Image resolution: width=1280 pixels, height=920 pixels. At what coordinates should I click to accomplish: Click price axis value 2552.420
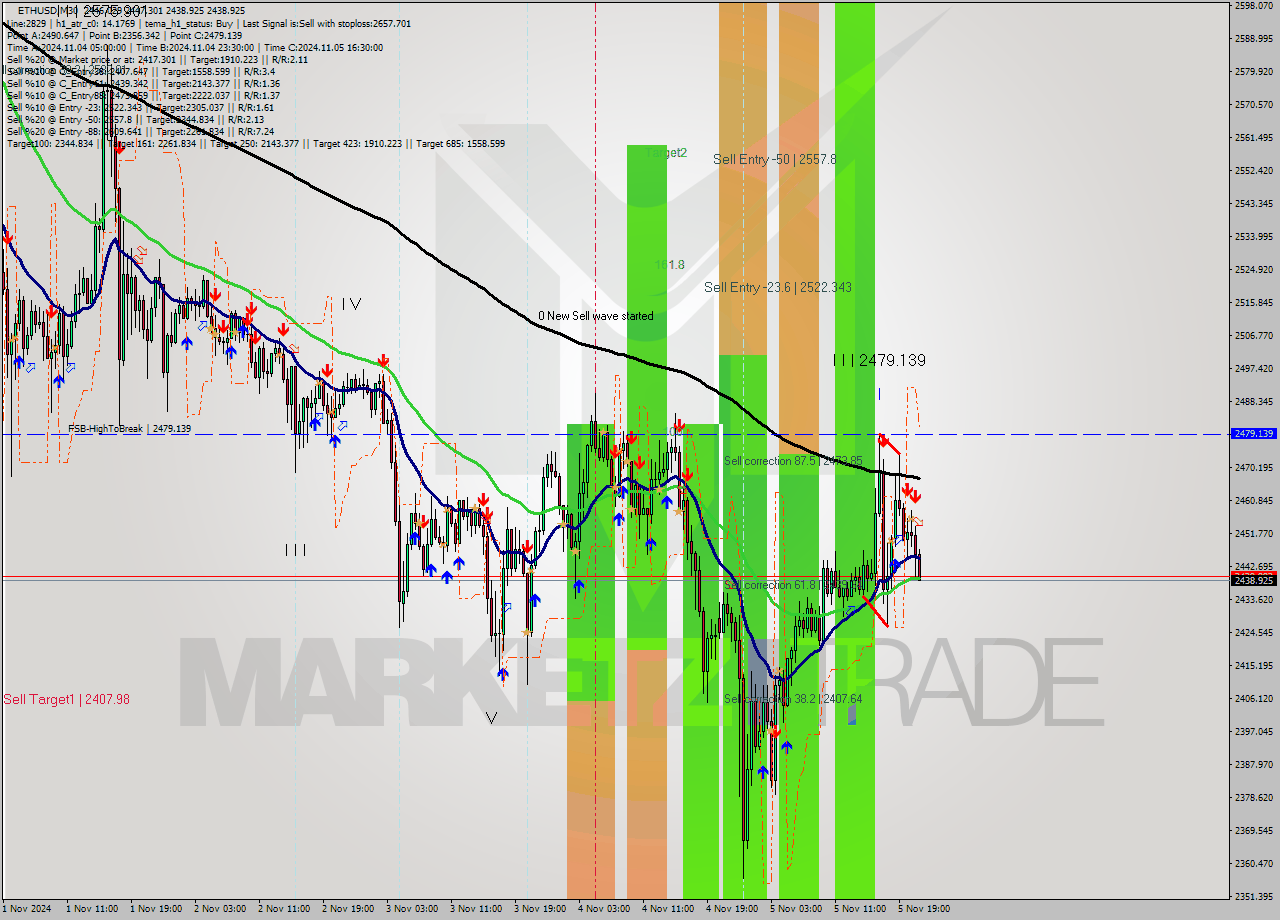point(1254,170)
